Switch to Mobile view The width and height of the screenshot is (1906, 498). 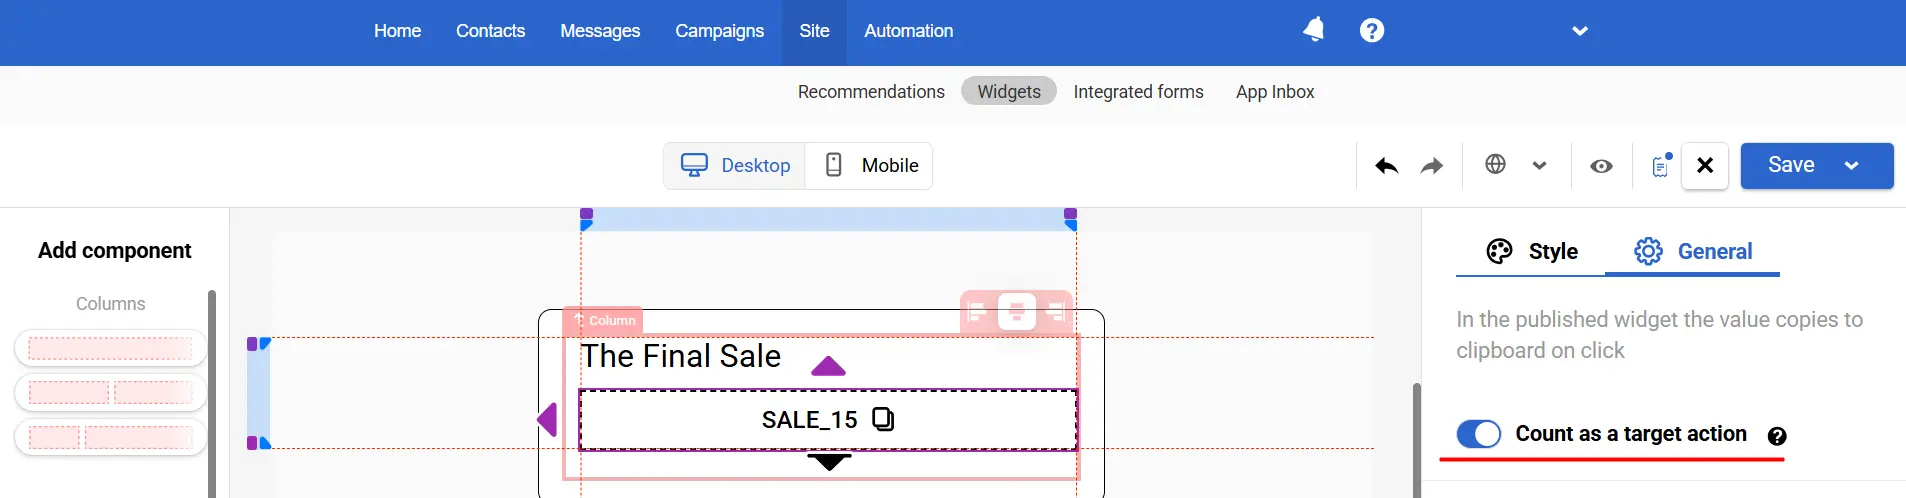[x=870, y=166]
